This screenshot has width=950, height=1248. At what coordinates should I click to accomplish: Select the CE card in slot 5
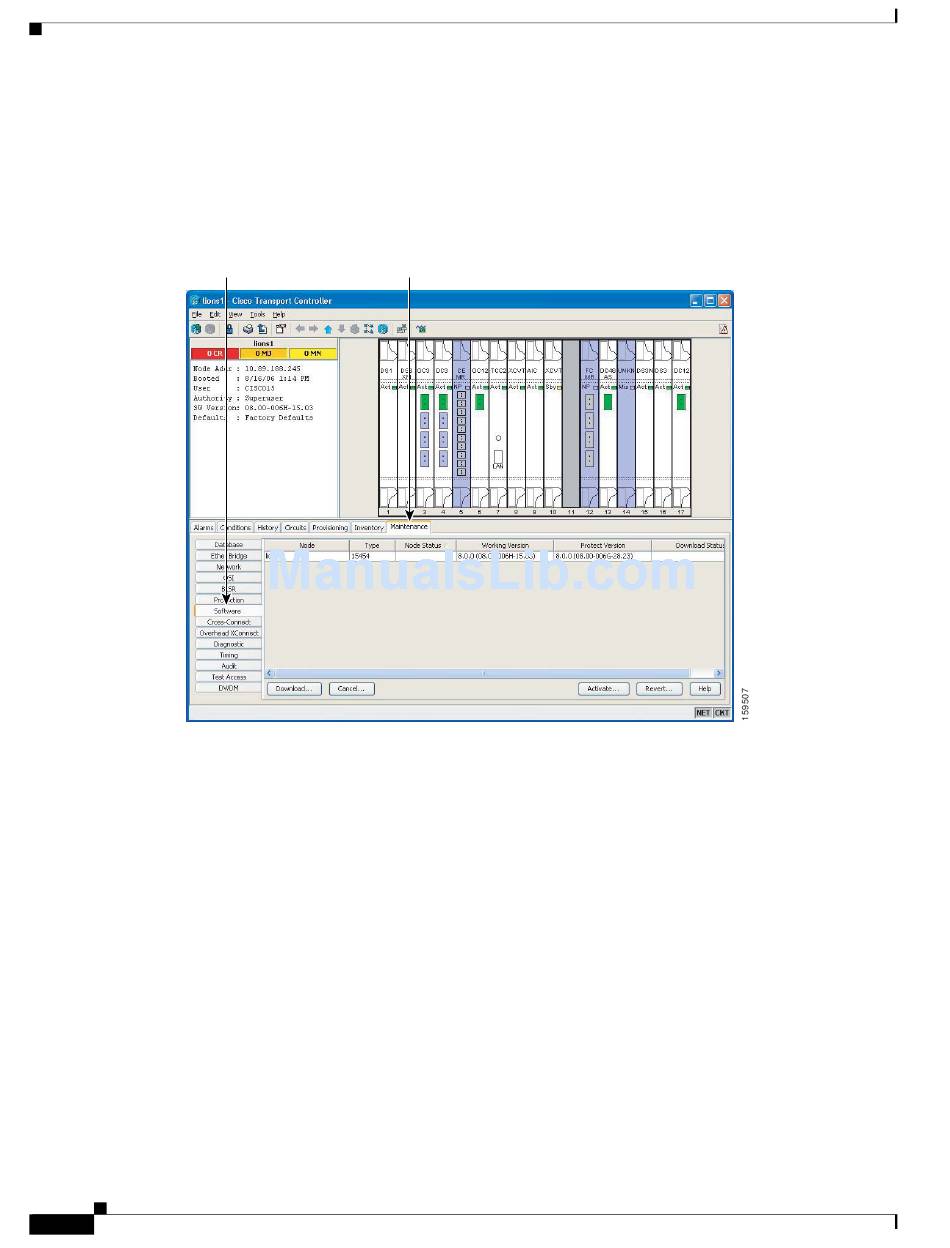[461, 424]
